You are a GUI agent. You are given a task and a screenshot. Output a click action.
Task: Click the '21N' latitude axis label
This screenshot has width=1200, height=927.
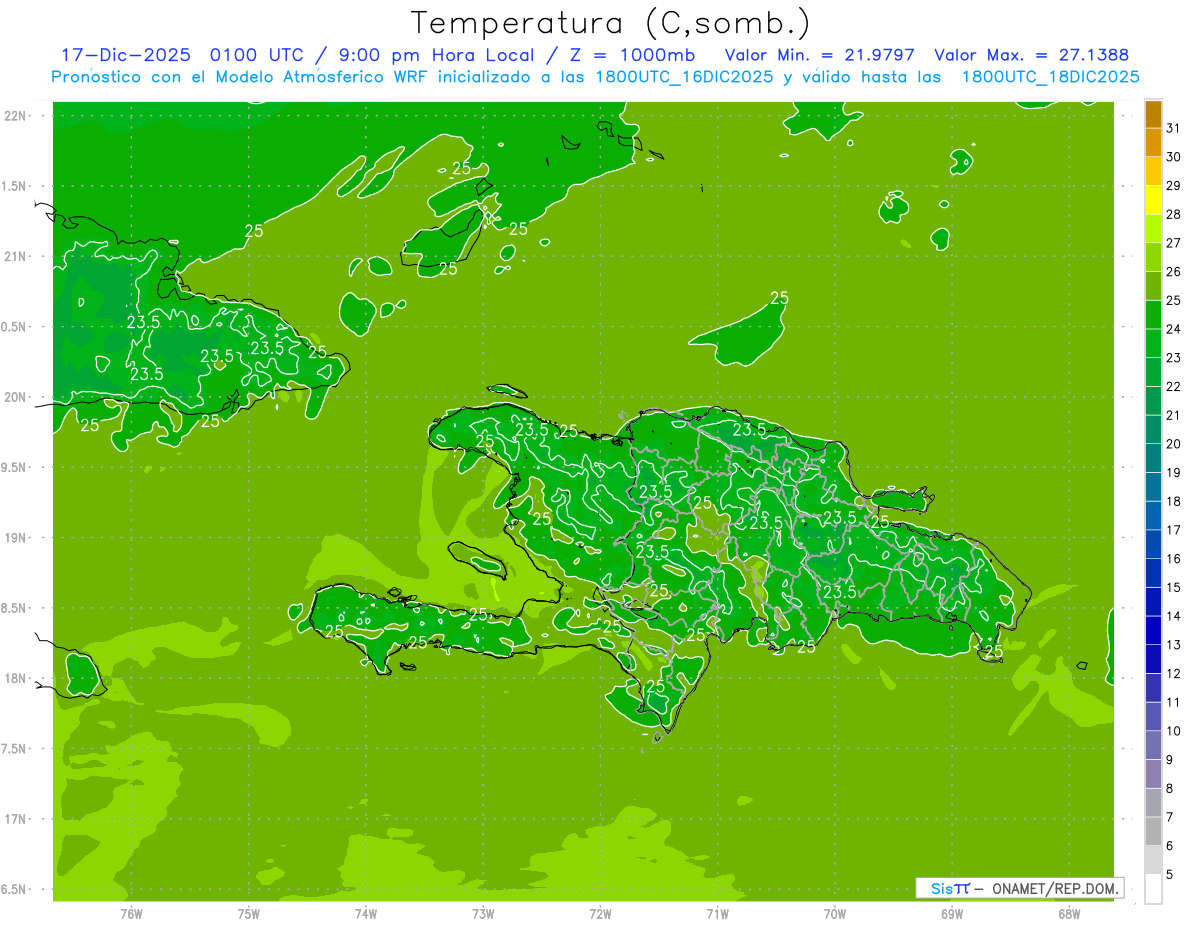[17, 256]
